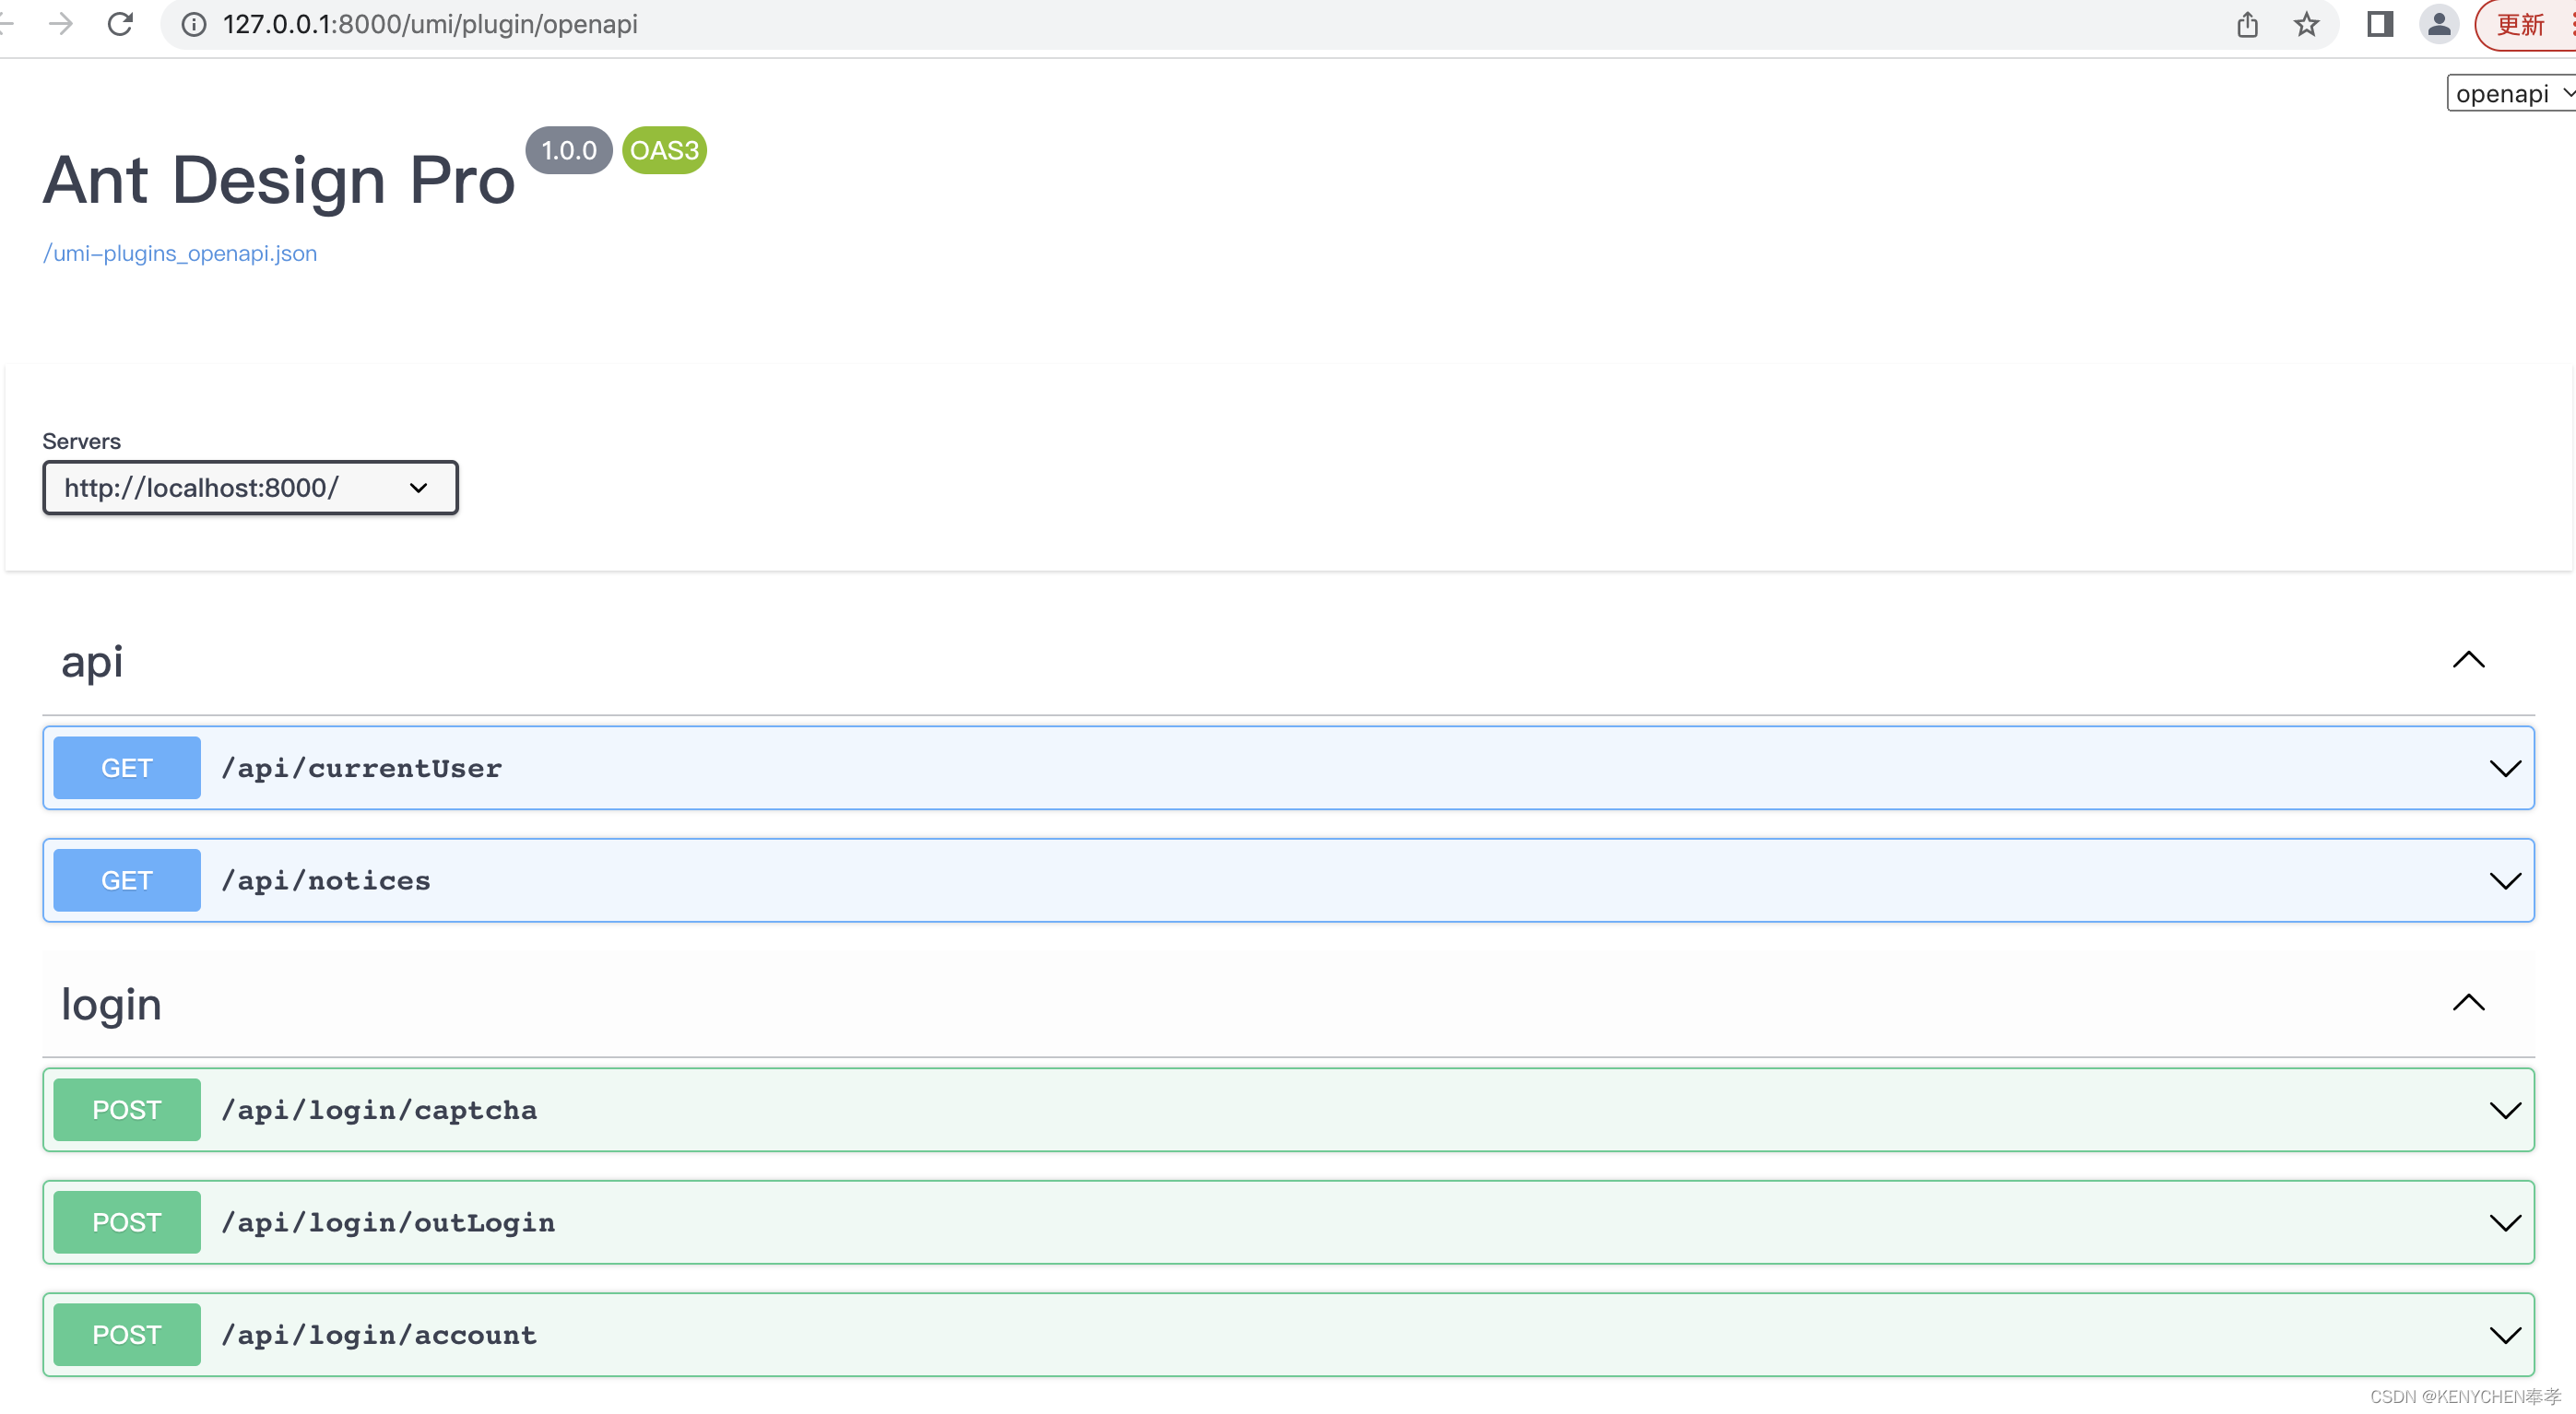Click the POST /api/login/captcha row

[x=1287, y=1109]
